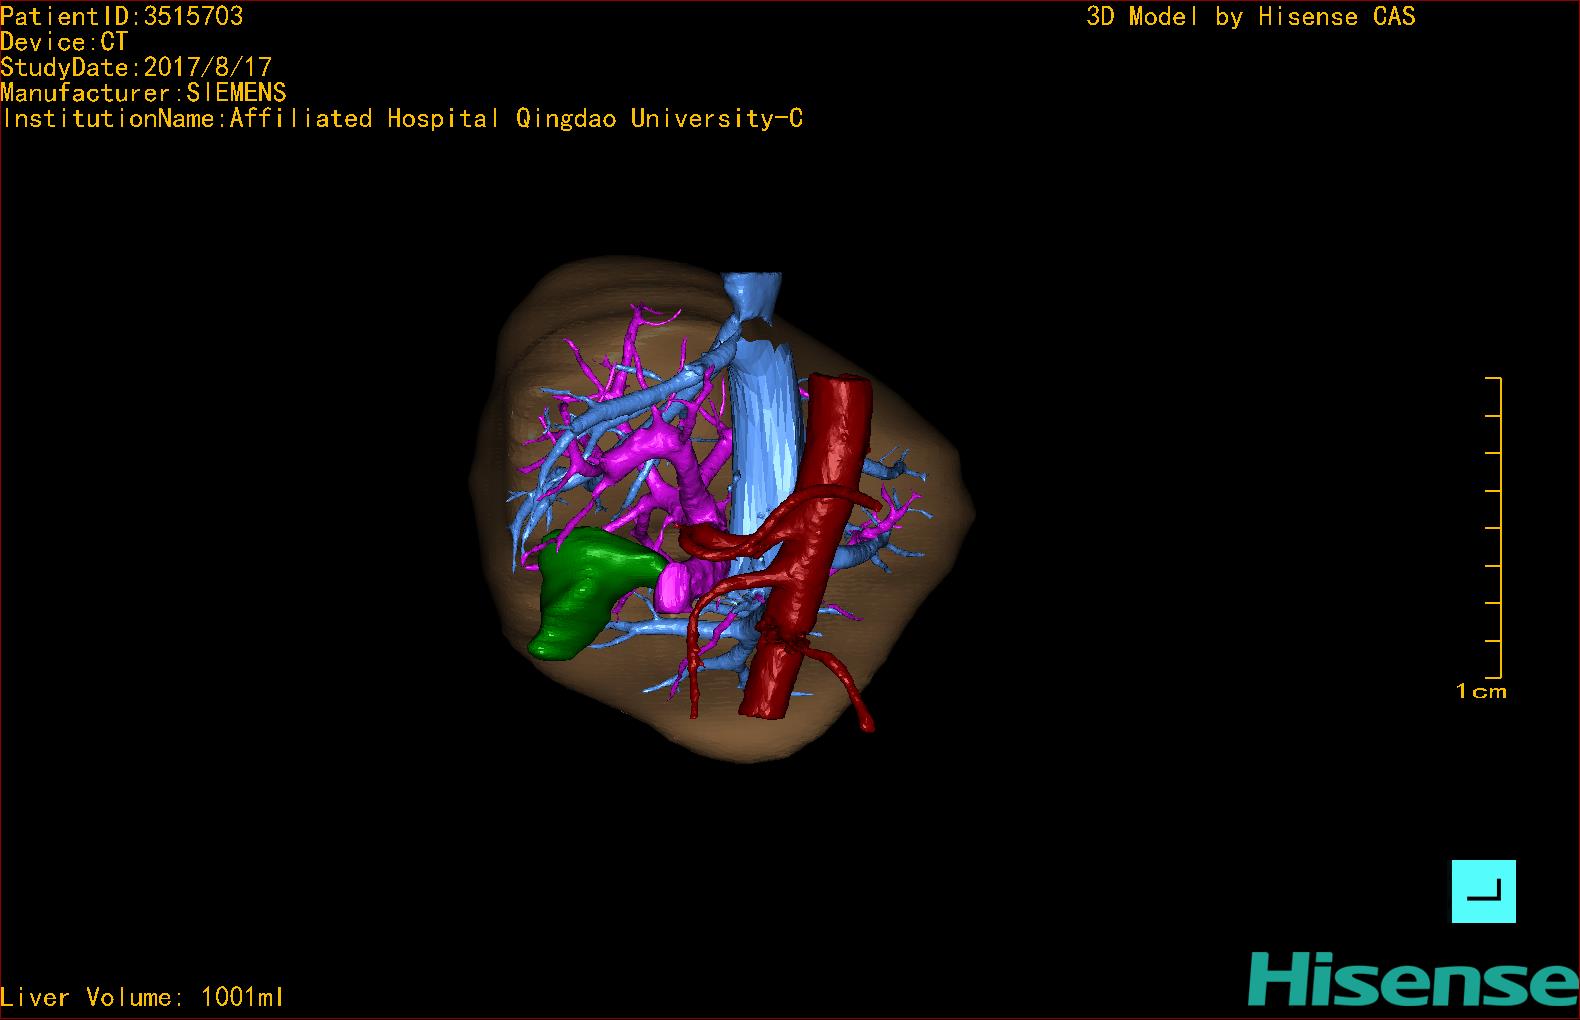Select the PatientID:3515703 text

pos(121,16)
